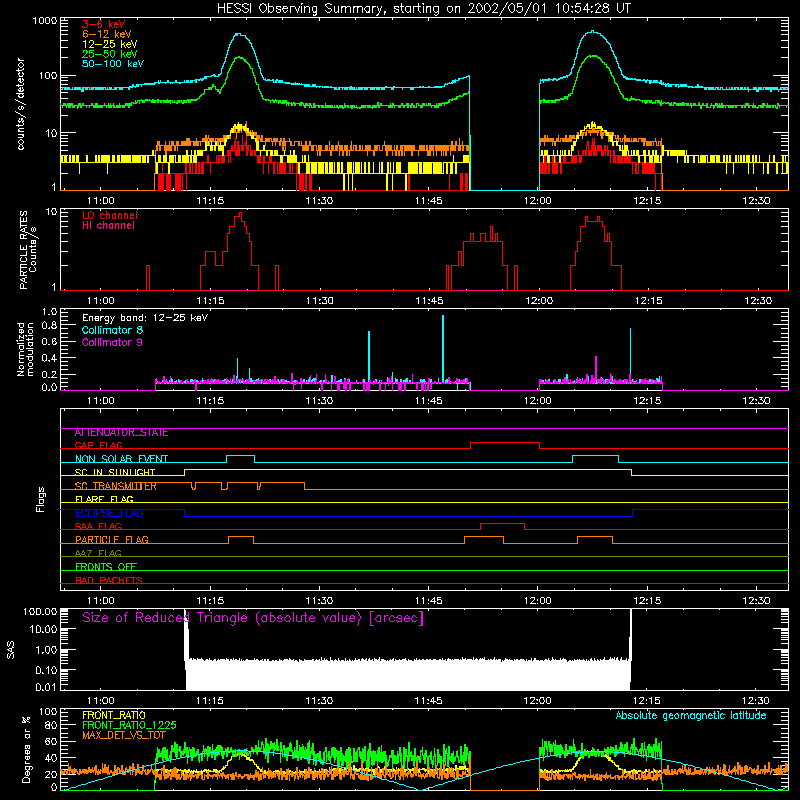
Task: Select the green 25-50 keV legend entry
Action: click(110, 54)
